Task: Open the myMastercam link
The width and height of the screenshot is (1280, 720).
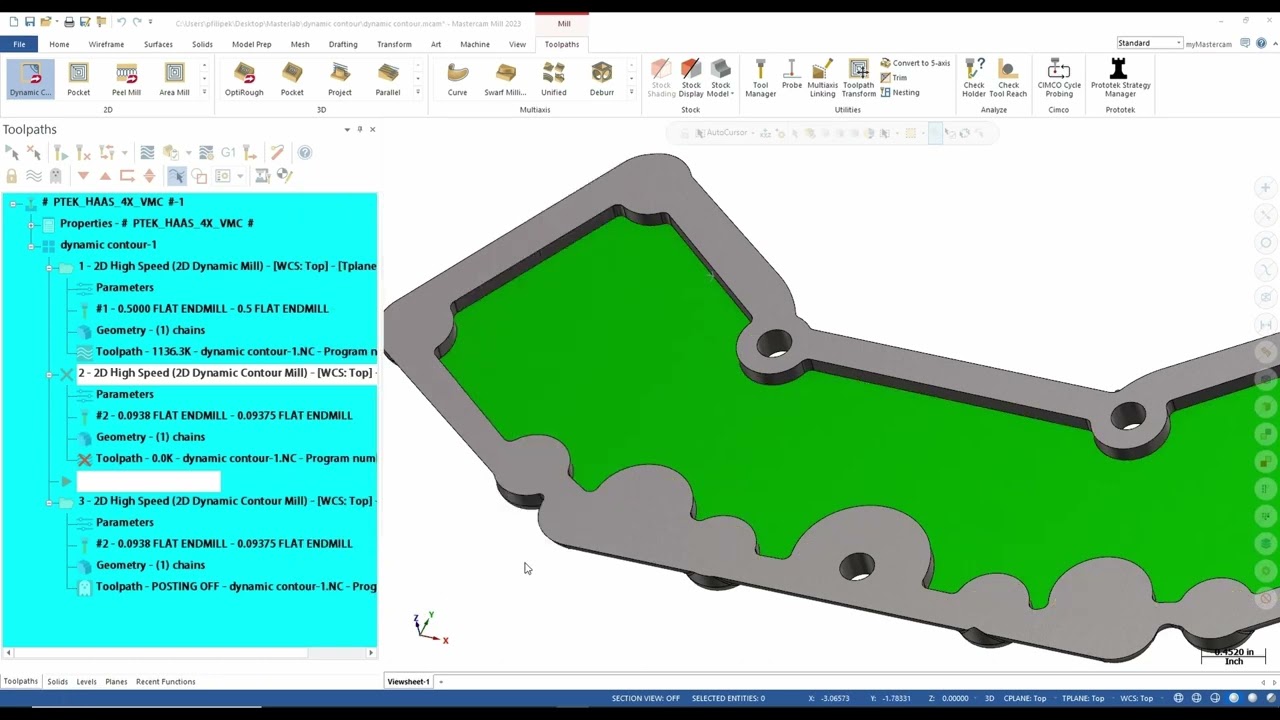Action: (x=1208, y=44)
